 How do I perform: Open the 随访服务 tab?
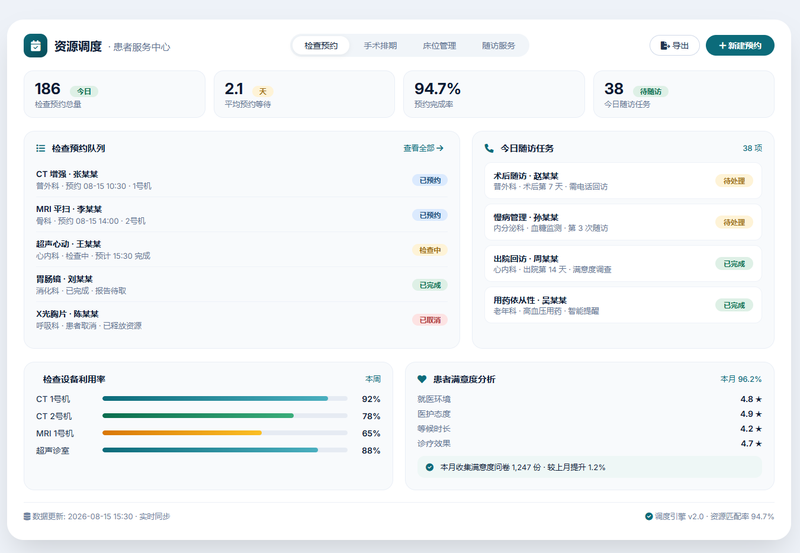[x=498, y=45]
